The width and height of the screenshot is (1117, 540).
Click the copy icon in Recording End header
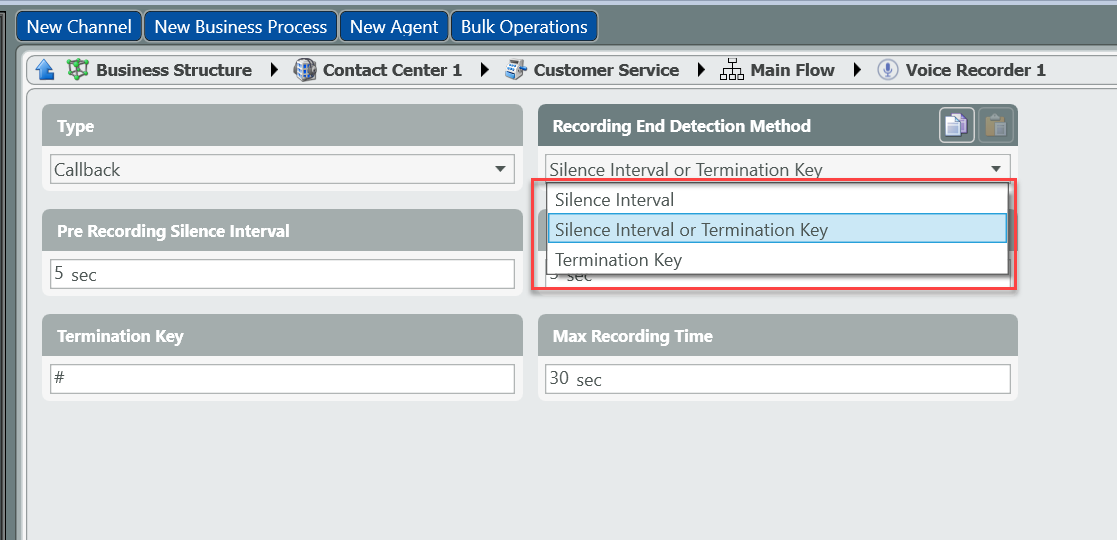tap(957, 125)
